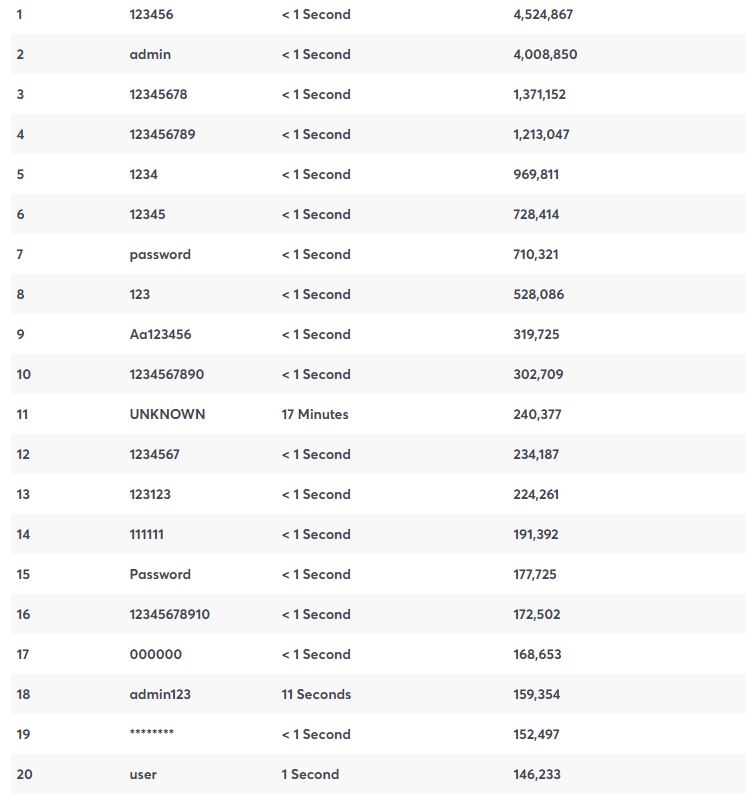This screenshot has height=798, width=746.
Task: Click the count 969,811
Action: (536, 175)
